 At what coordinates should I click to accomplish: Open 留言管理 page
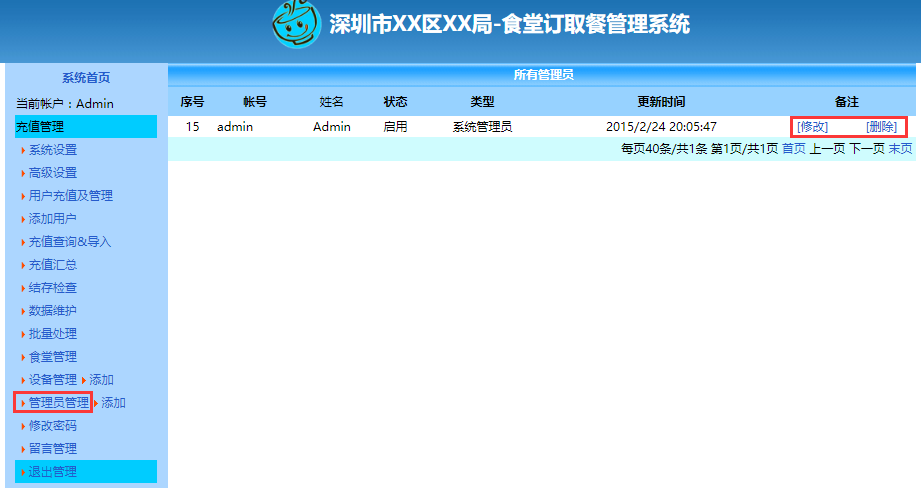(53, 449)
